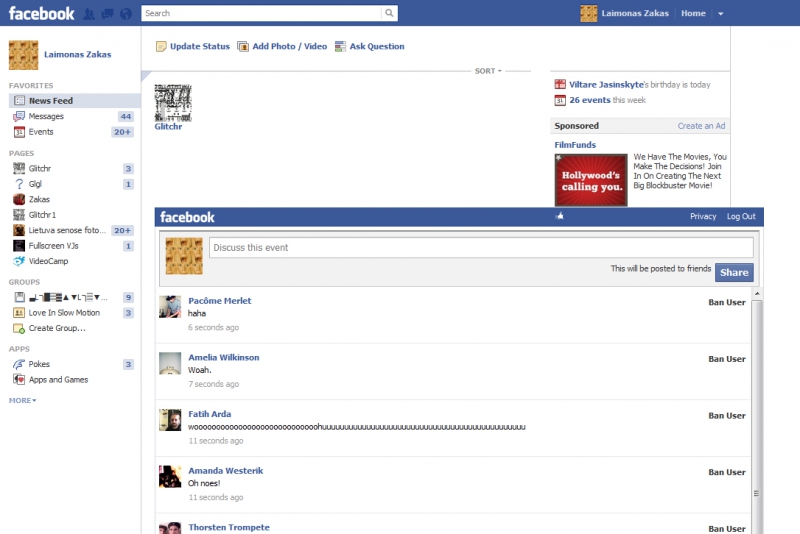Click the Zakas page icon
The width and height of the screenshot is (800, 534).
pyautogui.click(x=19, y=199)
